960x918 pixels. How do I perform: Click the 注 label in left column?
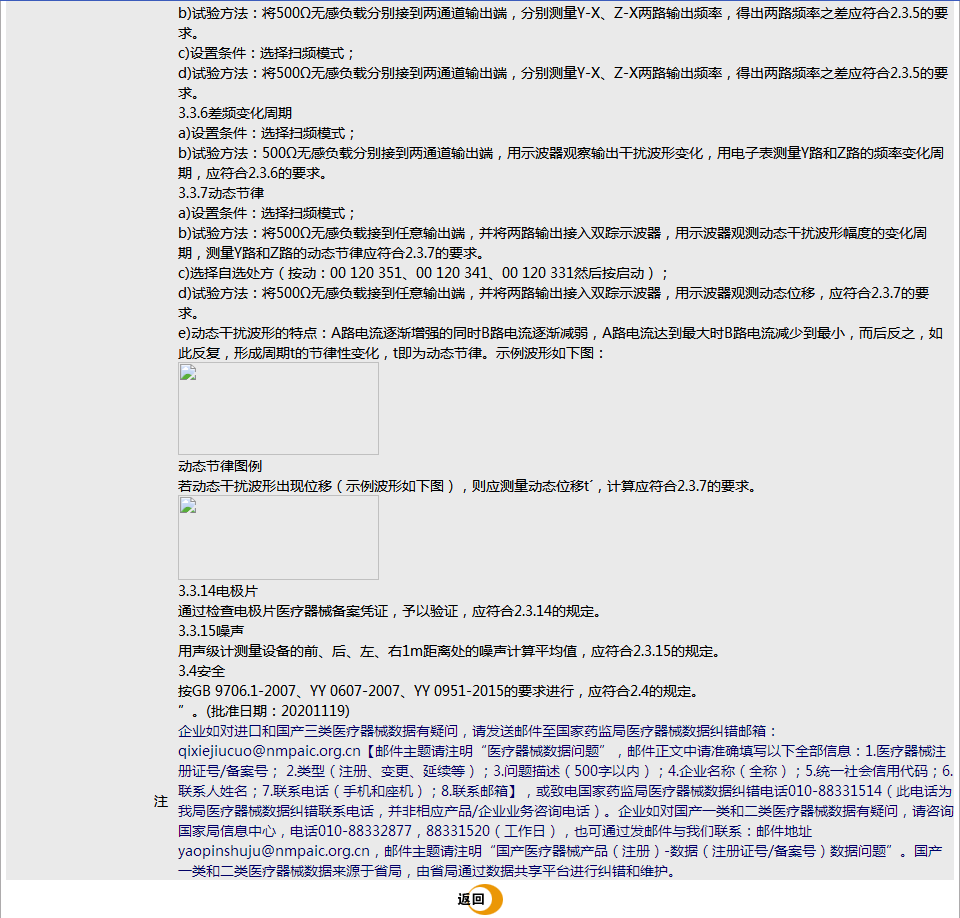pyautogui.click(x=160, y=801)
